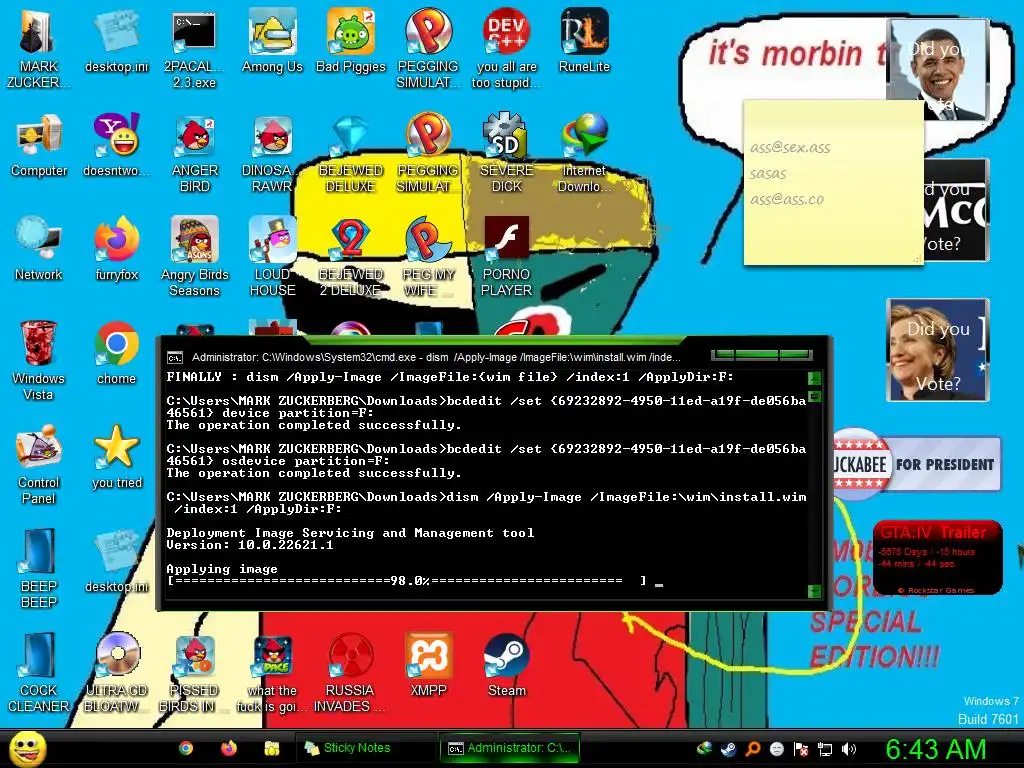Viewport: 1024px width, 768px height.
Task: Click the Steam system tray icon
Action: click(x=728, y=748)
